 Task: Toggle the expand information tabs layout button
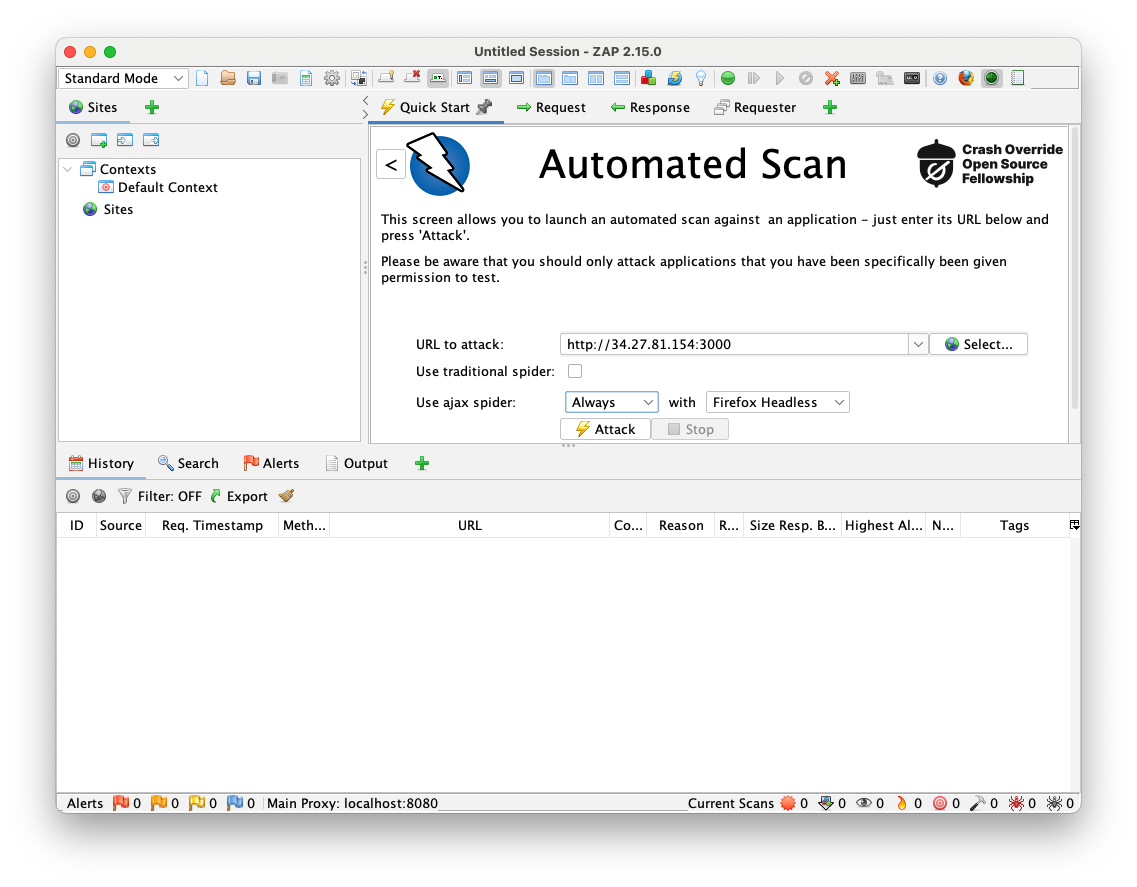[491, 78]
